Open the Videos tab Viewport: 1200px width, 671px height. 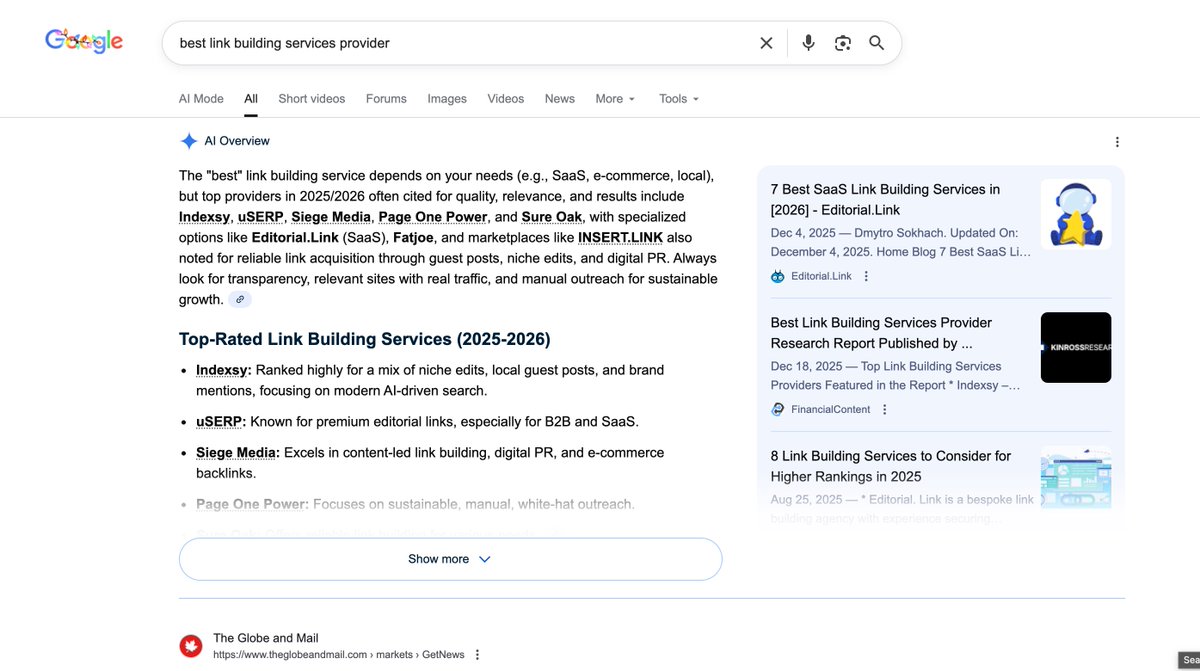(506, 99)
